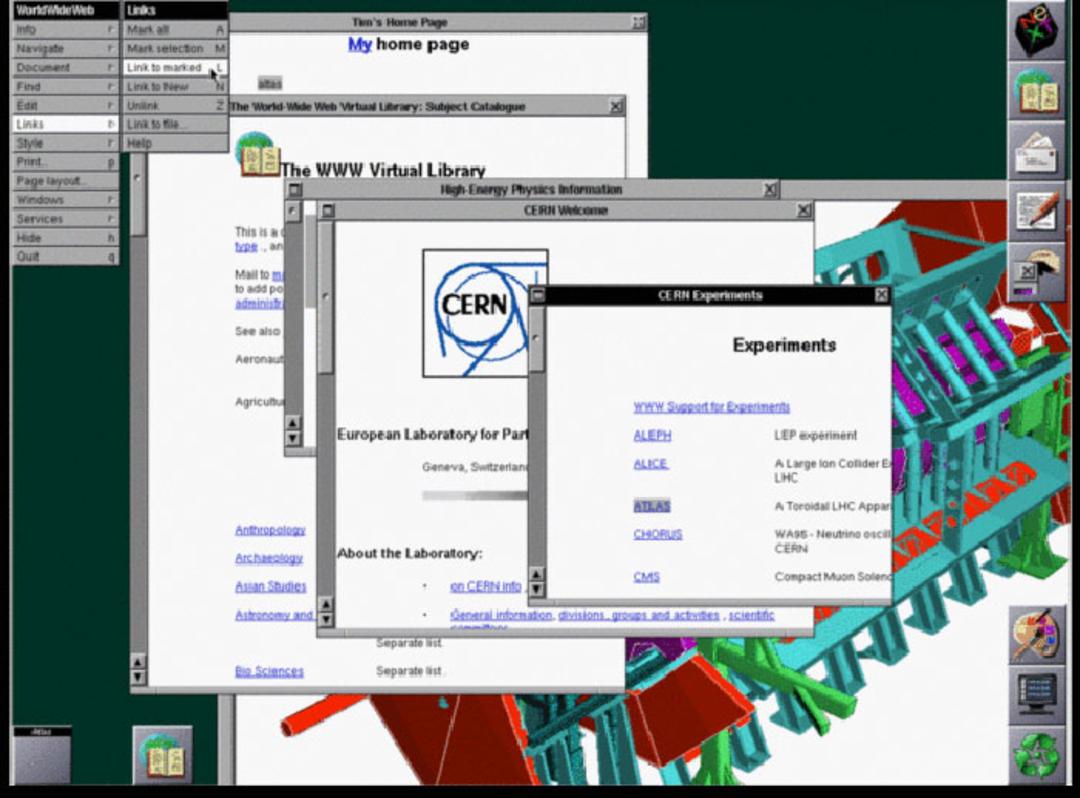Image resolution: width=1080 pixels, height=798 pixels.
Task: Click miniaturize button on CERN Welcome window
Action: point(328,211)
